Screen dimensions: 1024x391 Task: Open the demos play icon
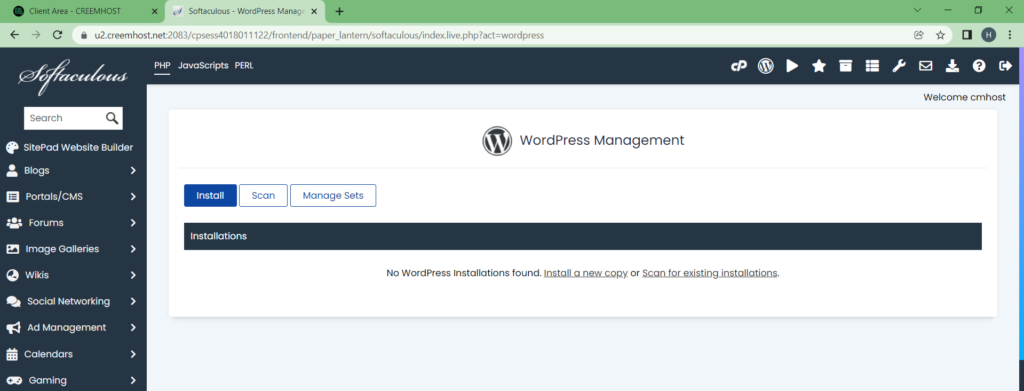point(792,66)
